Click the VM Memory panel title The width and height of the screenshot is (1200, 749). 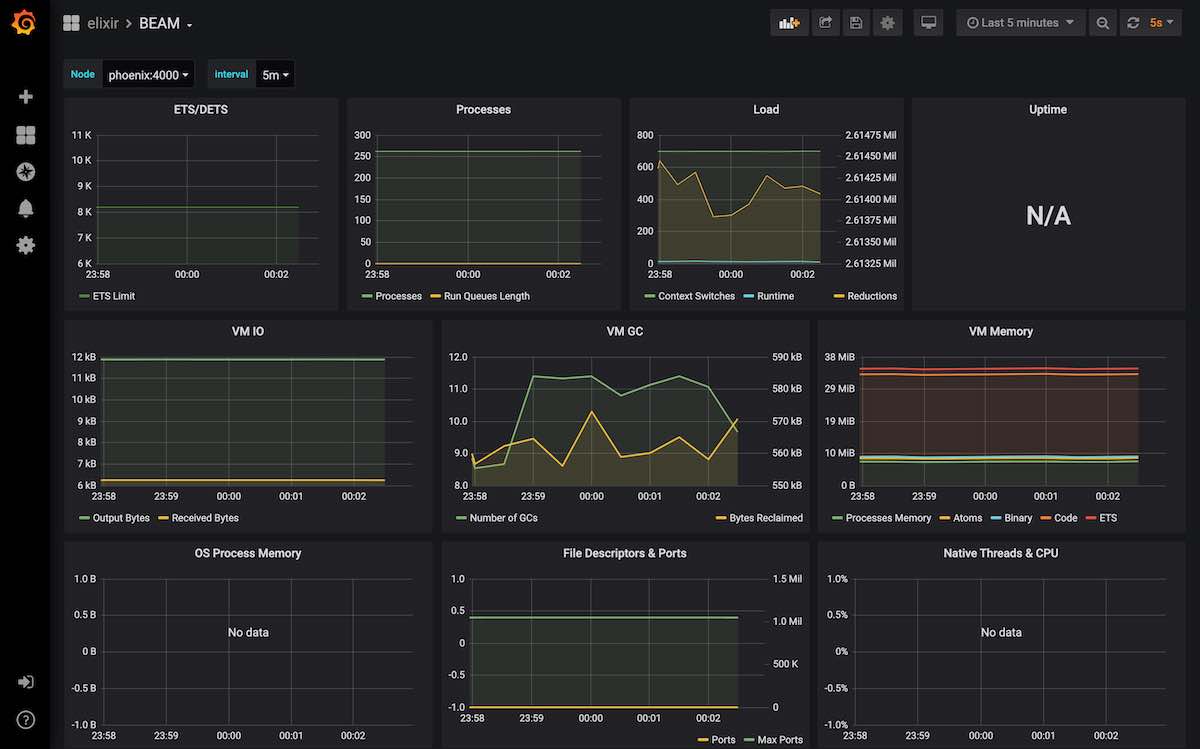coord(1000,331)
